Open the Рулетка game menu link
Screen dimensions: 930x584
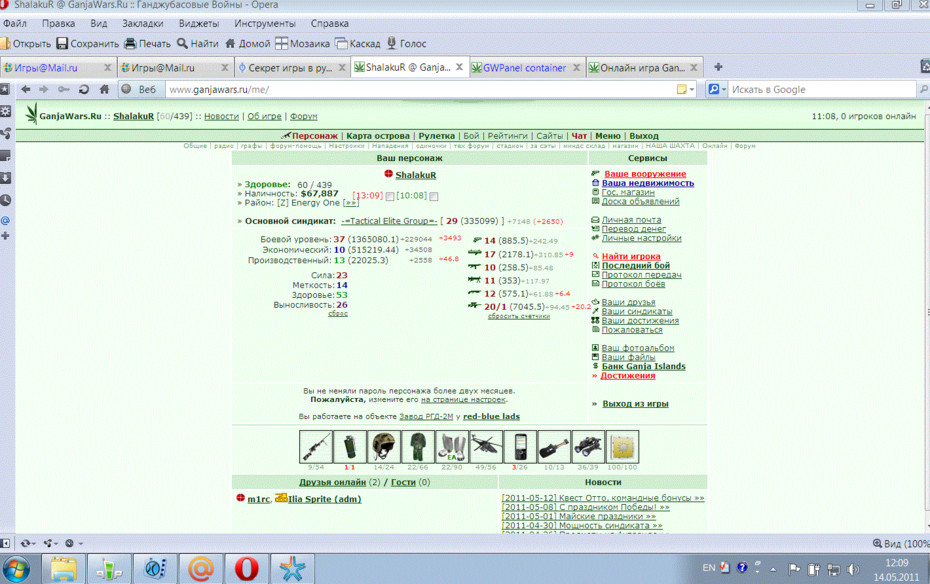pos(437,136)
